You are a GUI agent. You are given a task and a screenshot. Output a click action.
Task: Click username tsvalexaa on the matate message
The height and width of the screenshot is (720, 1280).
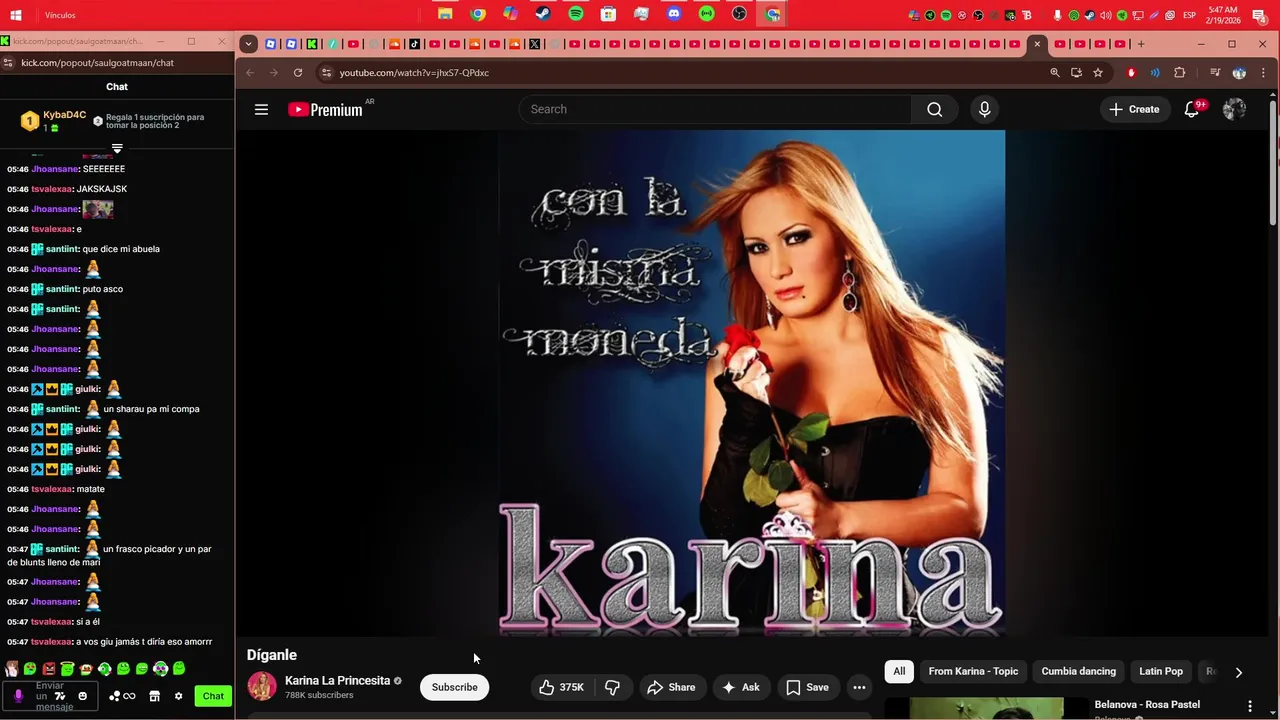(x=52, y=489)
